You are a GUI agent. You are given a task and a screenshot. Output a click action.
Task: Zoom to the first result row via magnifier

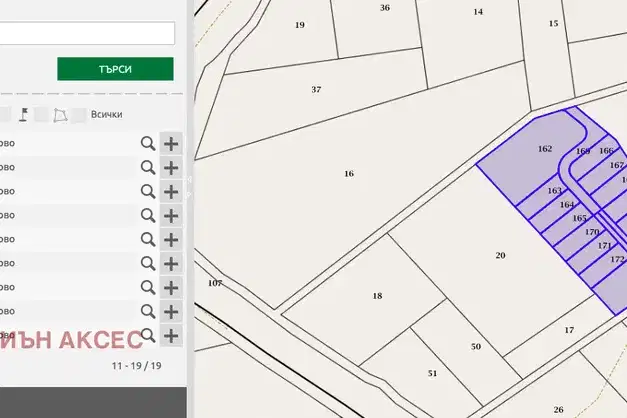click(148, 144)
